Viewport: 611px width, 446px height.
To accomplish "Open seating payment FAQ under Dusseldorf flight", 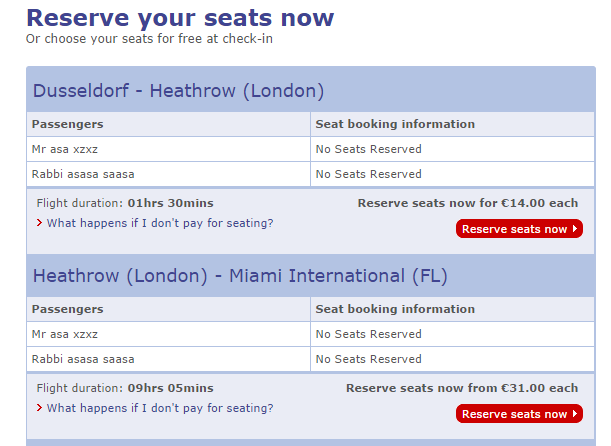I will (159, 223).
